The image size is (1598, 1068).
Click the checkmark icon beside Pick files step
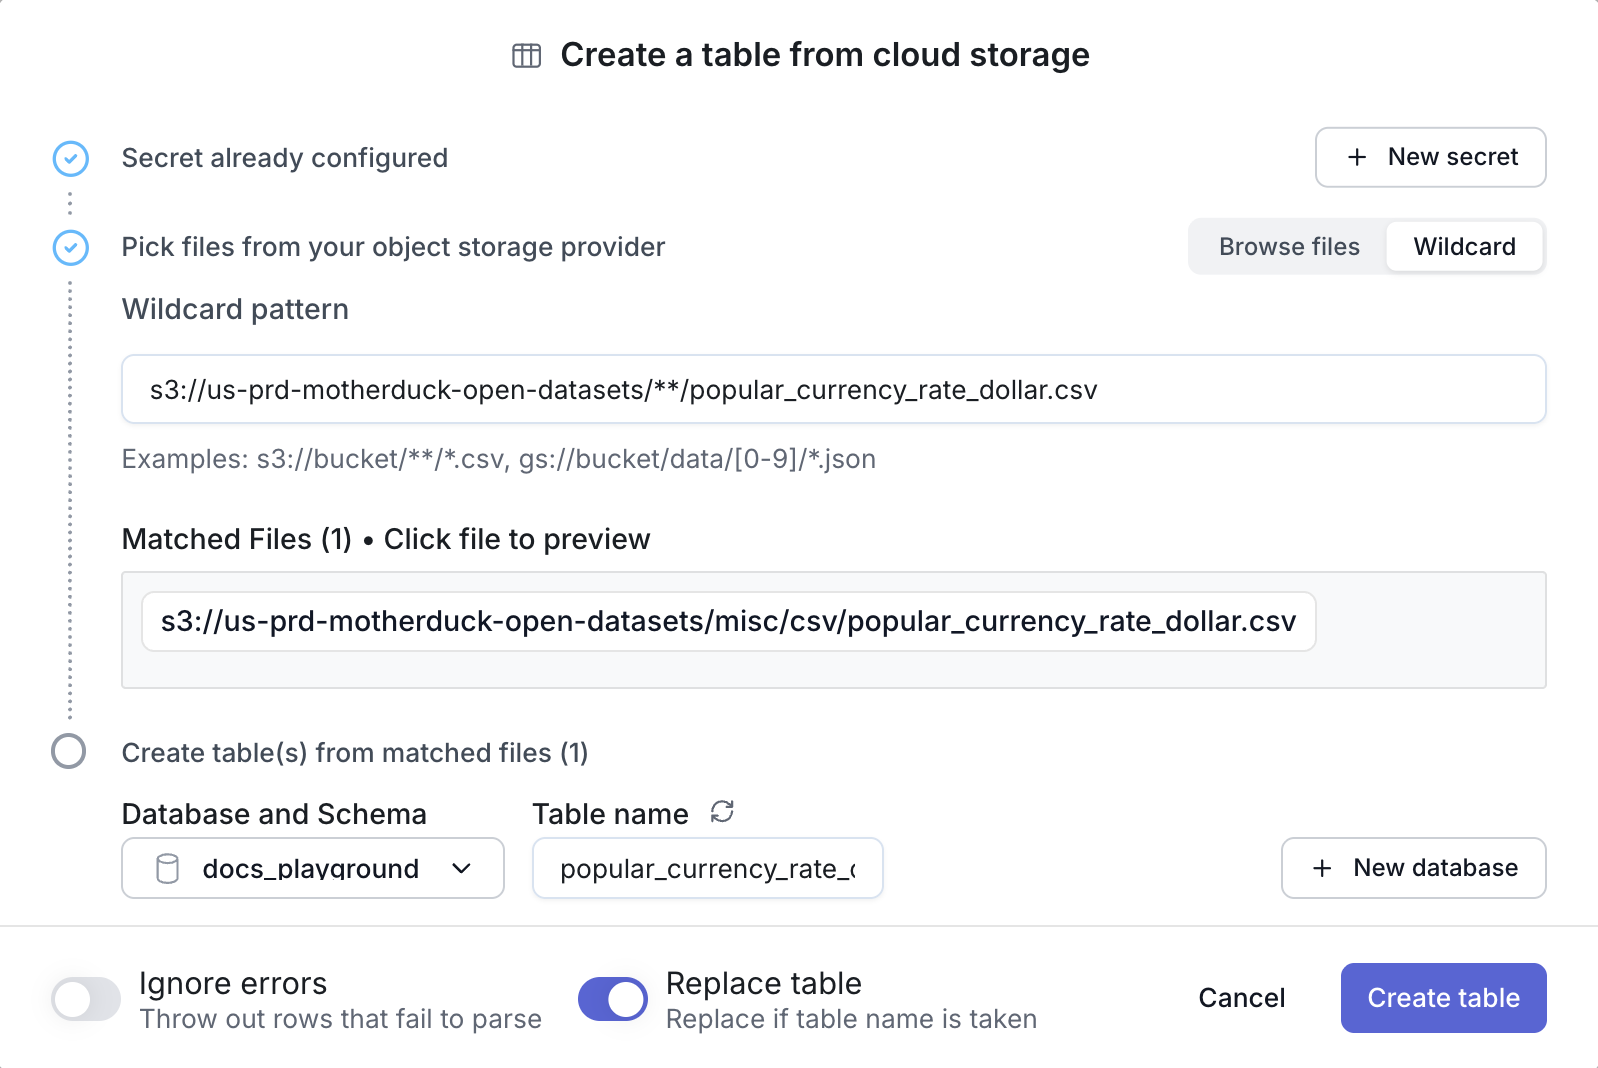click(x=71, y=248)
